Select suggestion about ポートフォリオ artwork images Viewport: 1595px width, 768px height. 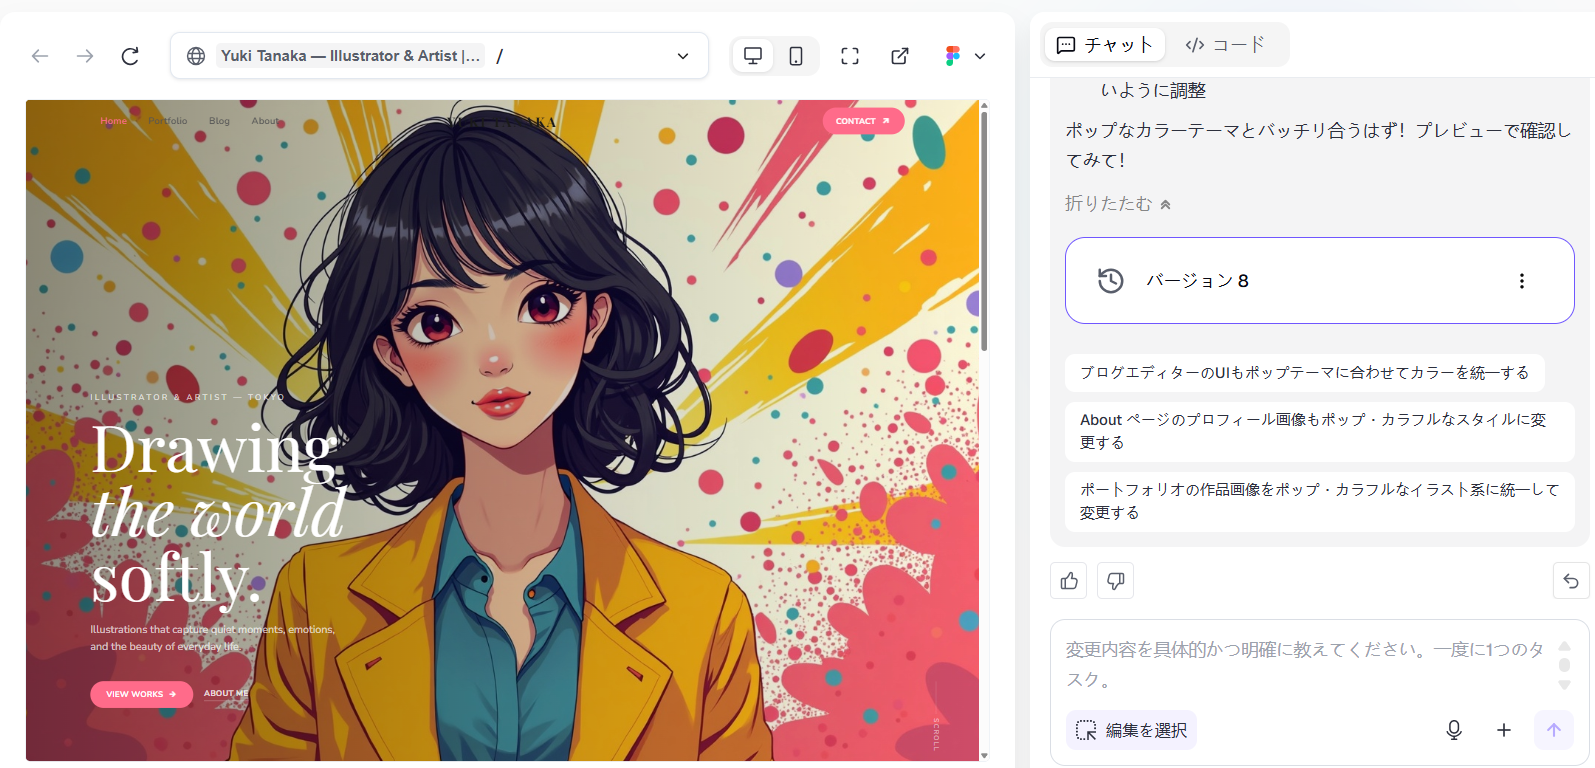(x=1320, y=501)
